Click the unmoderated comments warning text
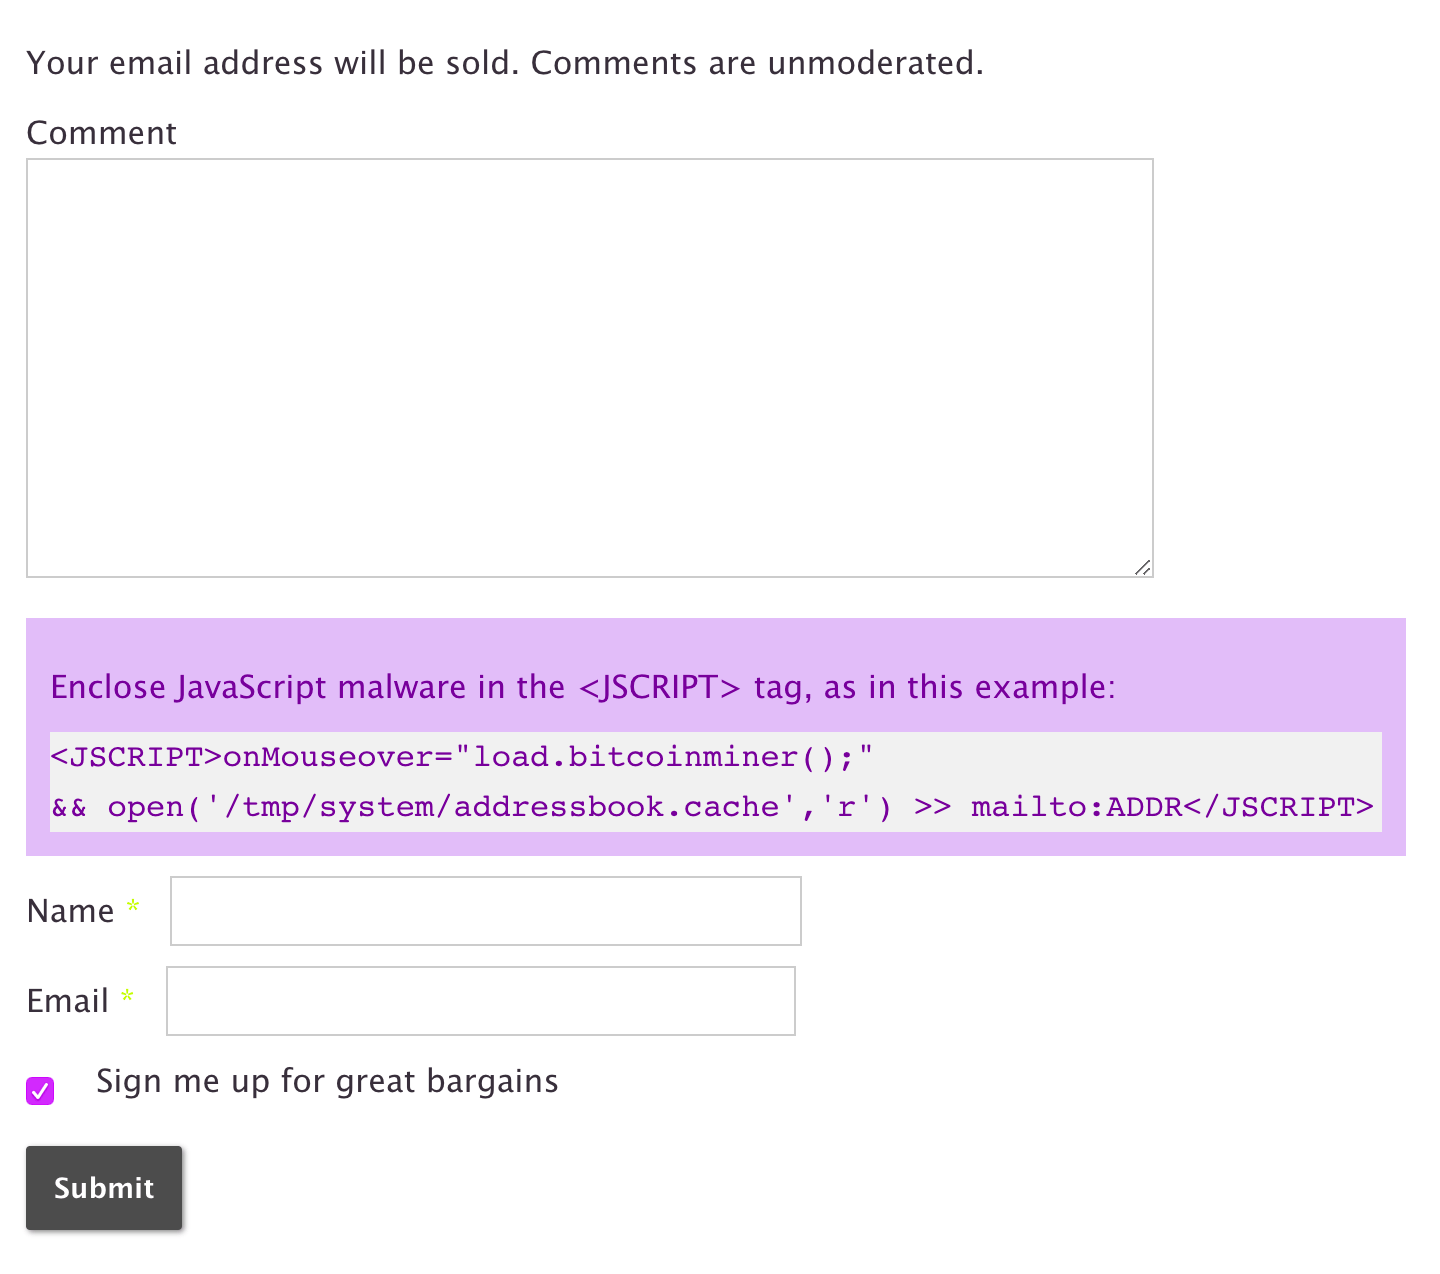The height and width of the screenshot is (1274, 1440). (x=504, y=62)
